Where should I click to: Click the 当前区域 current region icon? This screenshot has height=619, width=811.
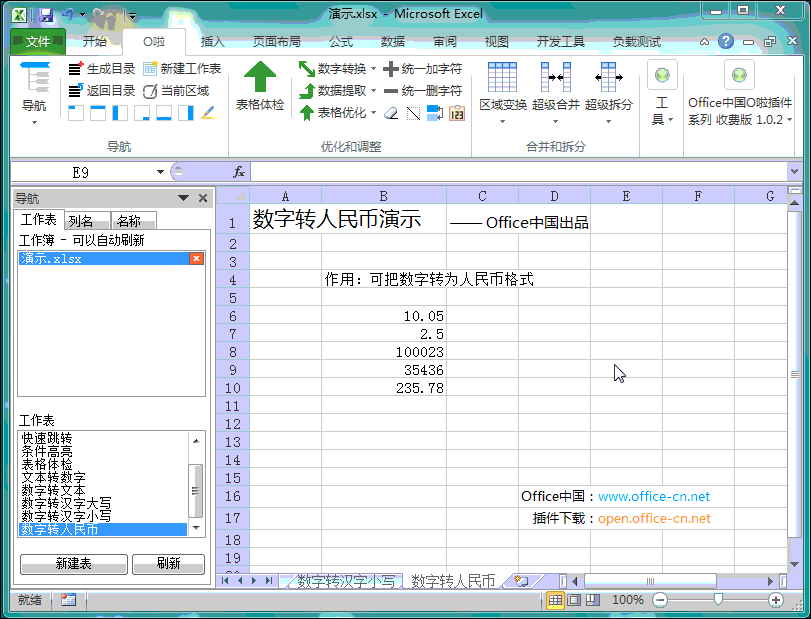[150, 91]
